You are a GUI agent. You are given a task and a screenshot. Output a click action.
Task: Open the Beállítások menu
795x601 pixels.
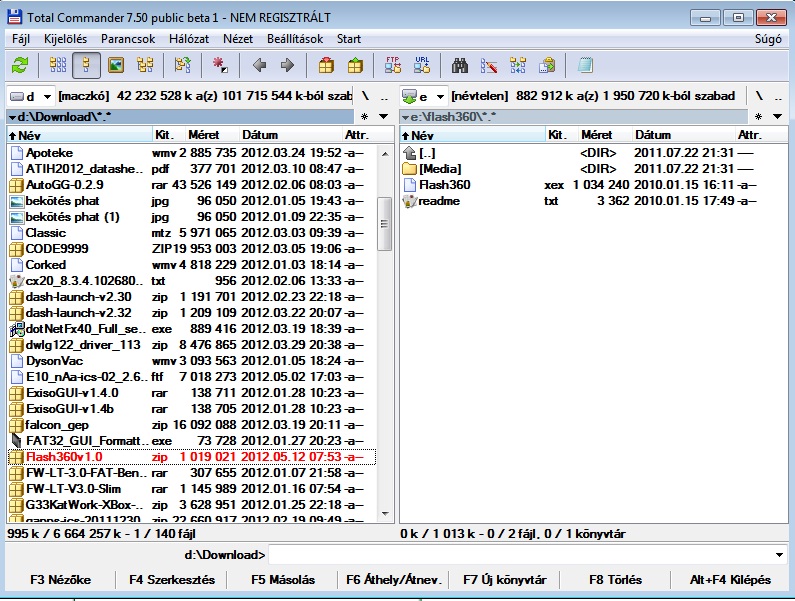point(298,39)
